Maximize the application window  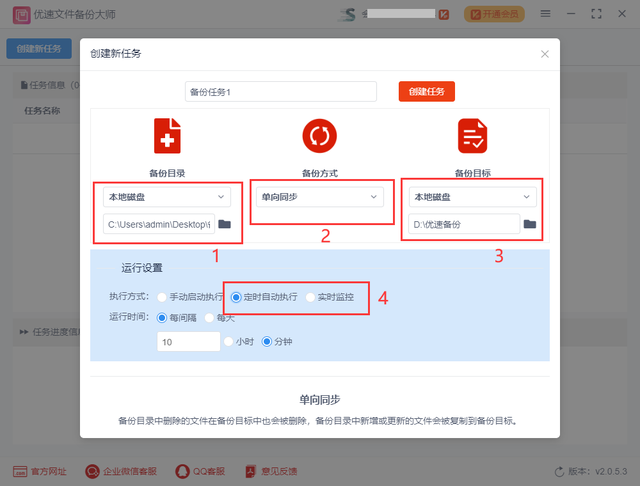(x=596, y=14)
